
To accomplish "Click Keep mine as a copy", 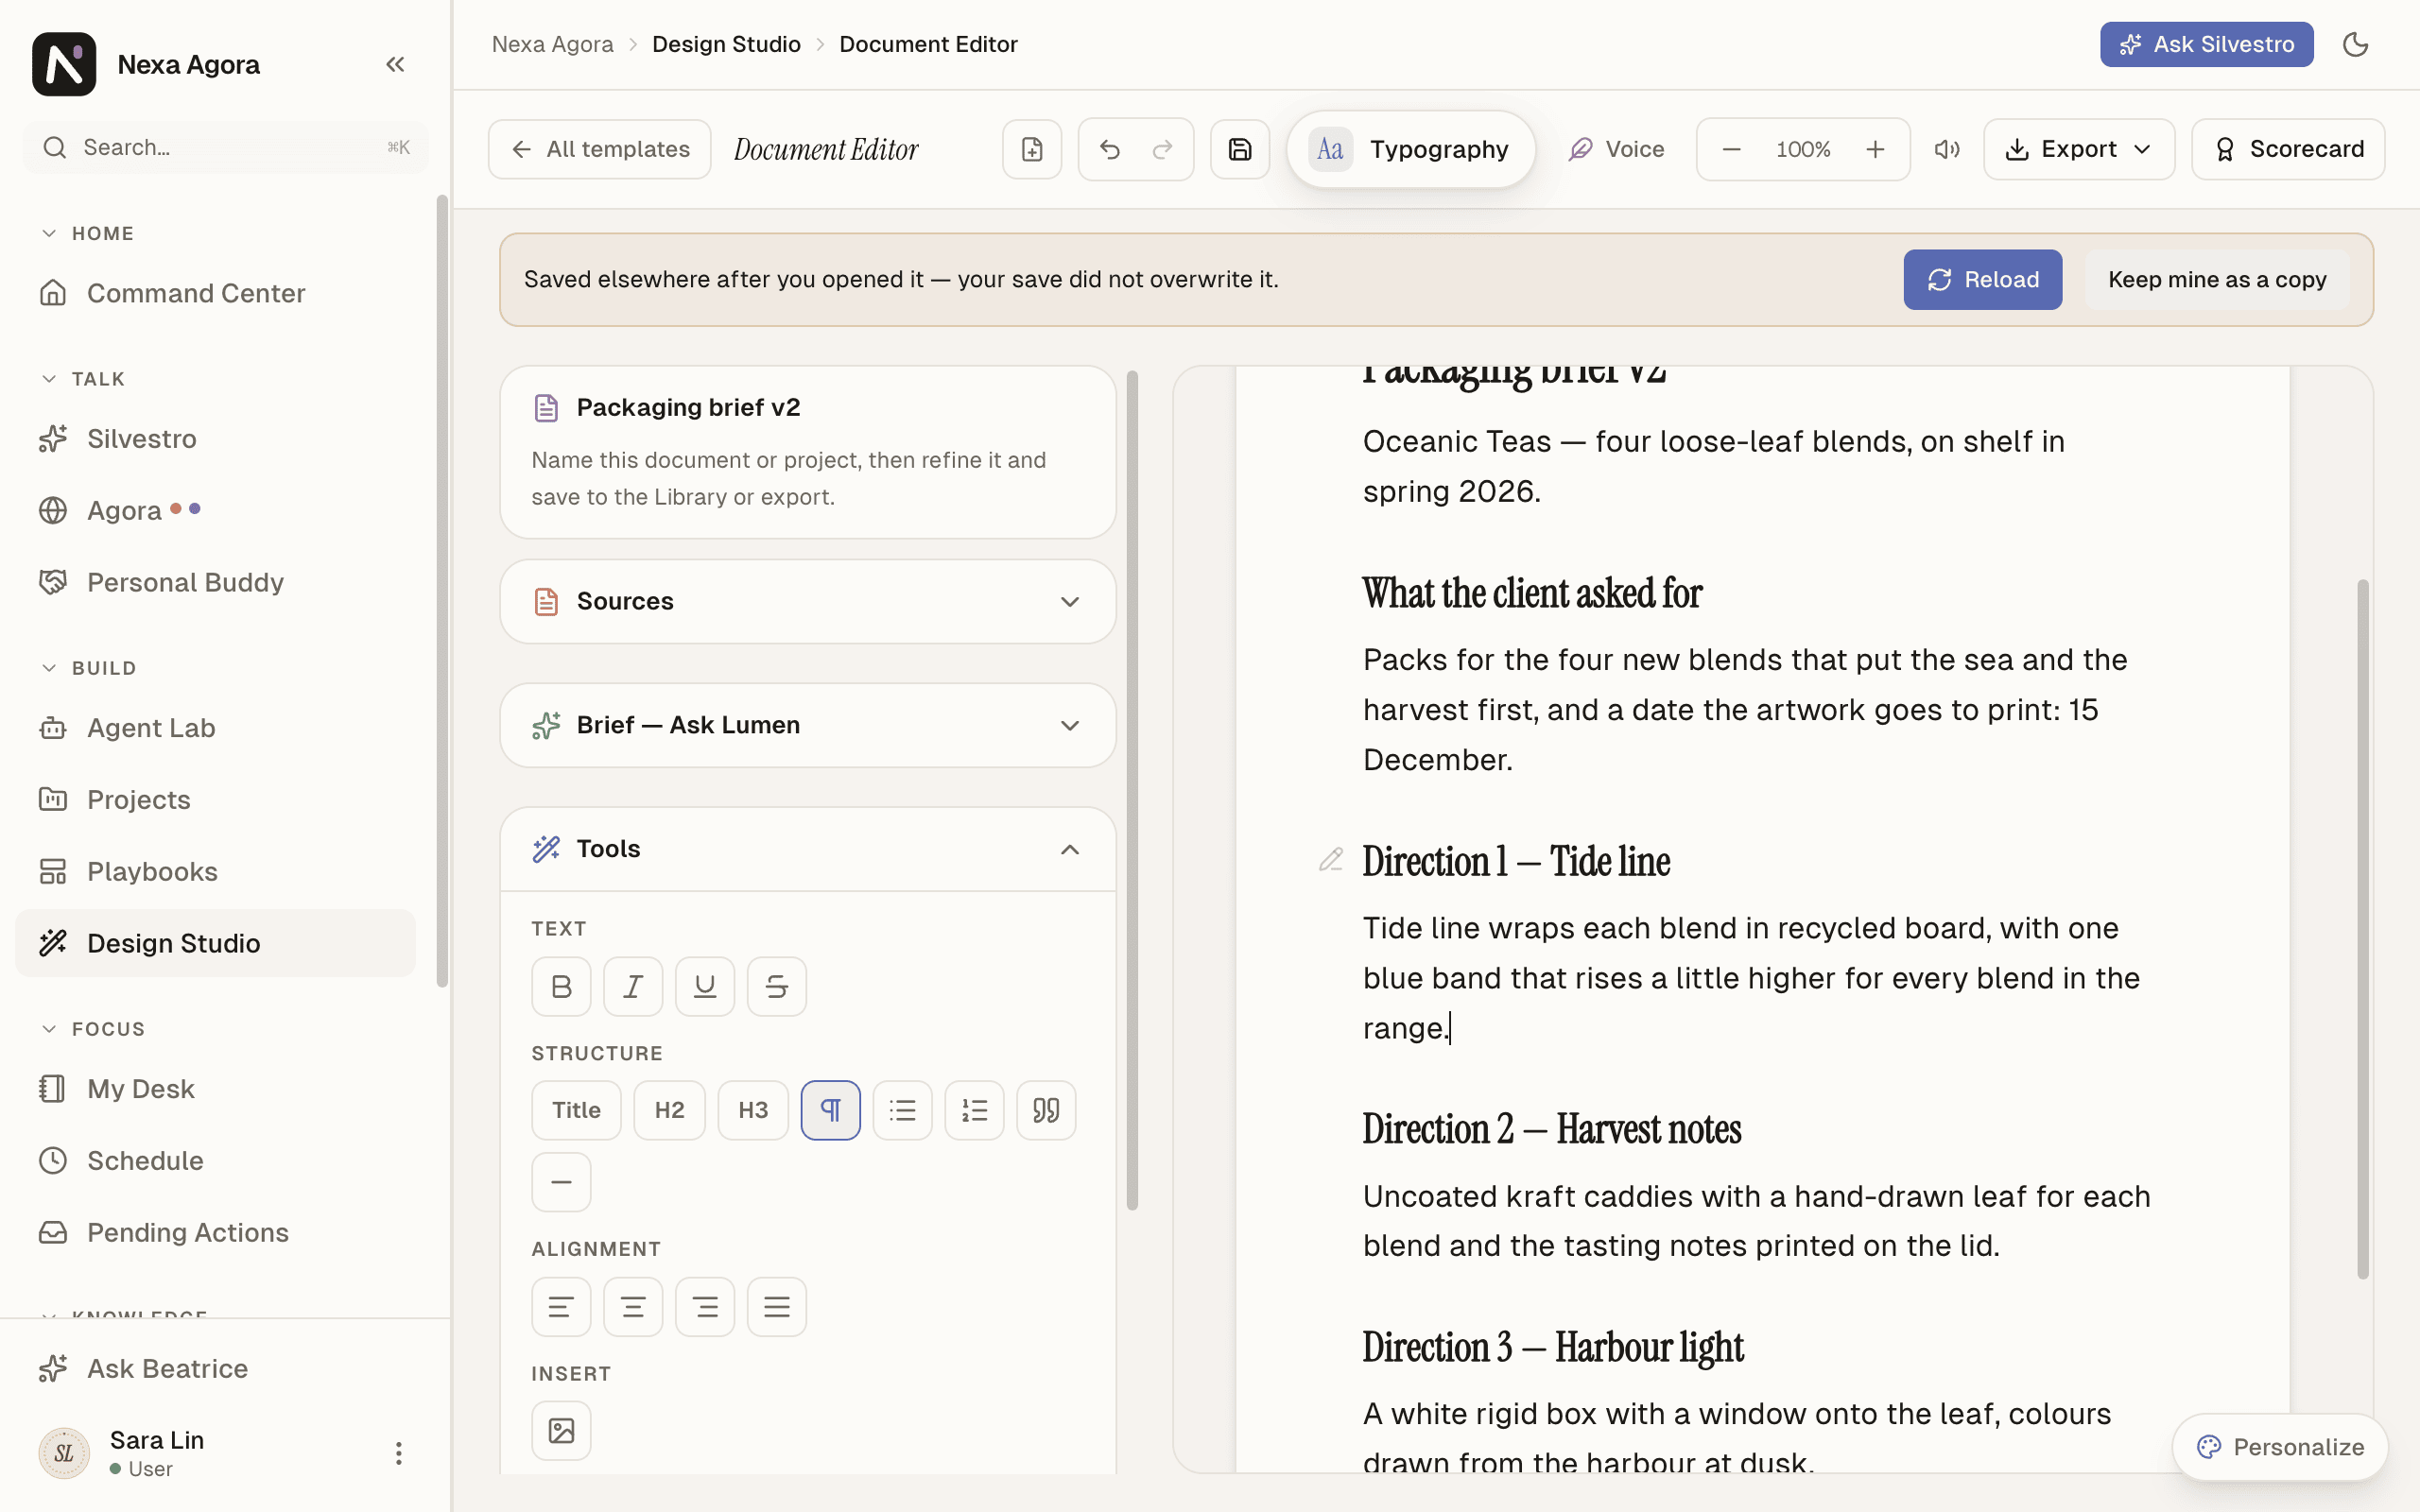I will pyautogui.click(x=2216, y=279).
